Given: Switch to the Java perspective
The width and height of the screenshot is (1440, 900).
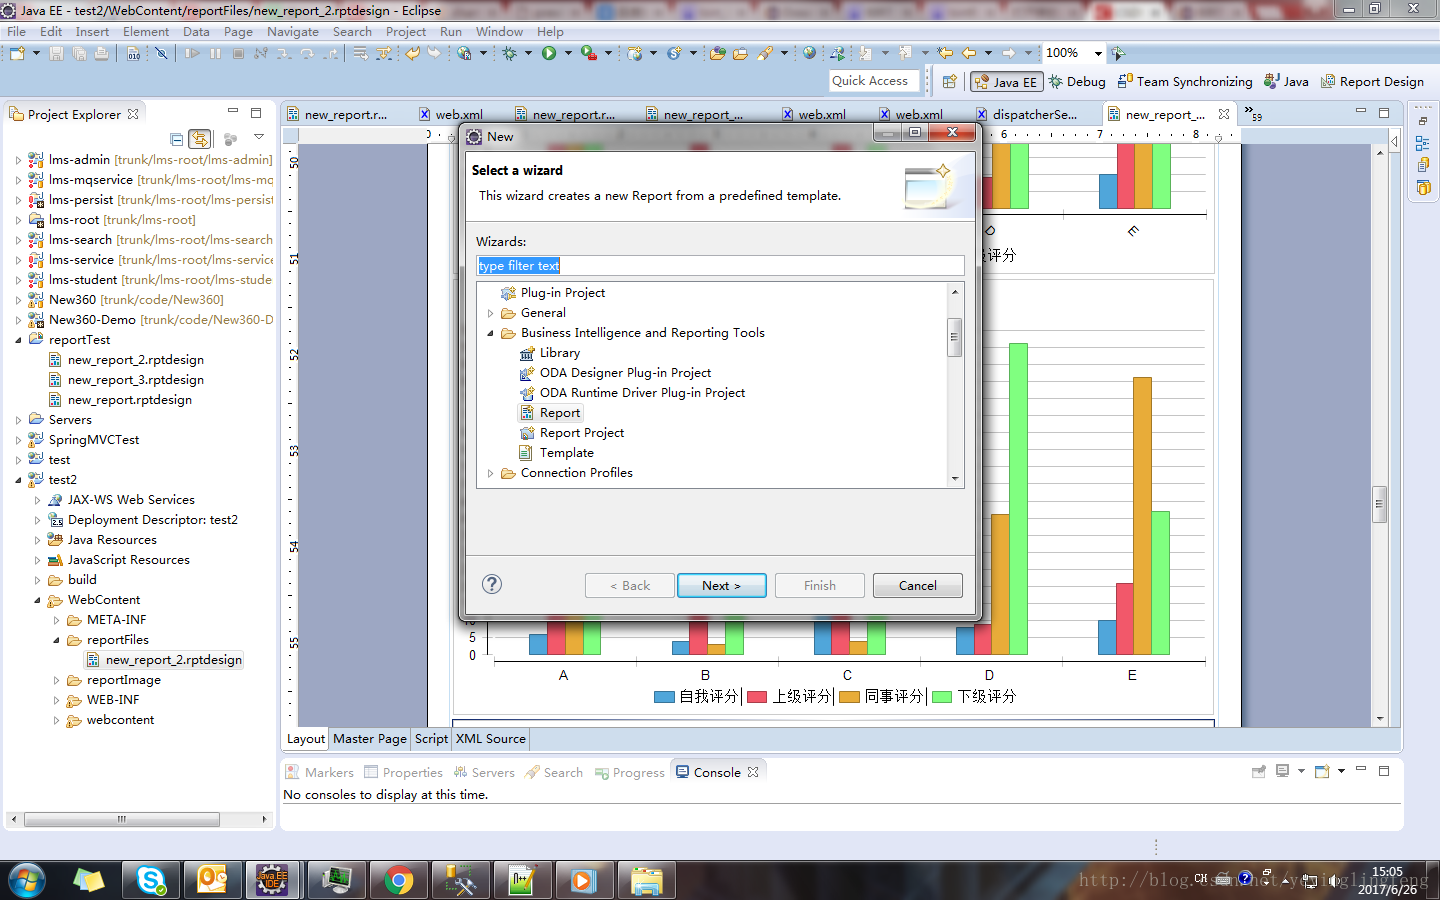Looking at the screenshot, I should click(x=1286, y=82).
